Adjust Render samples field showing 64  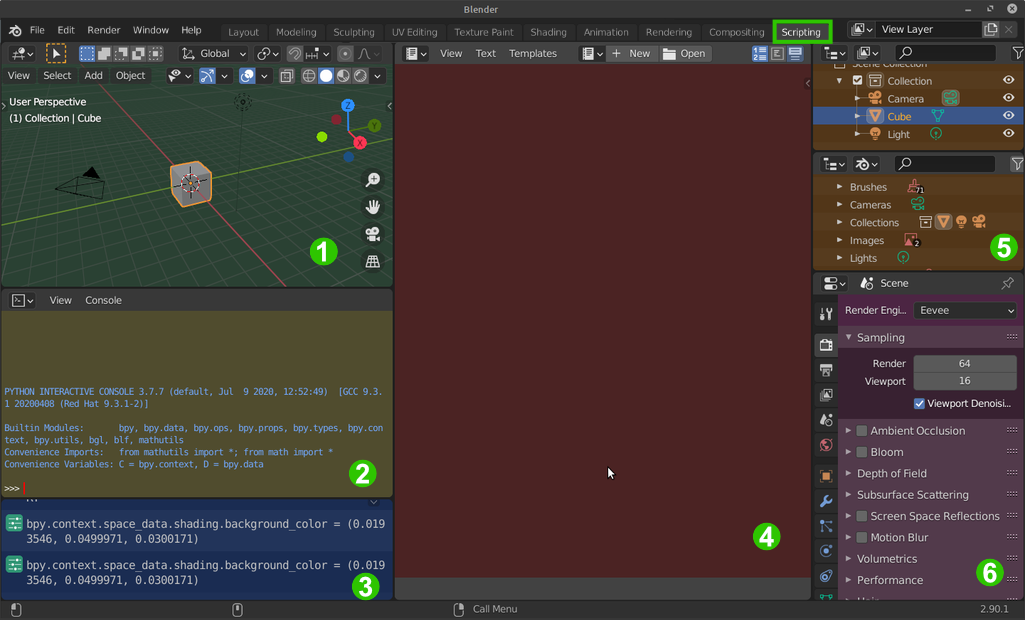(965, 364)
